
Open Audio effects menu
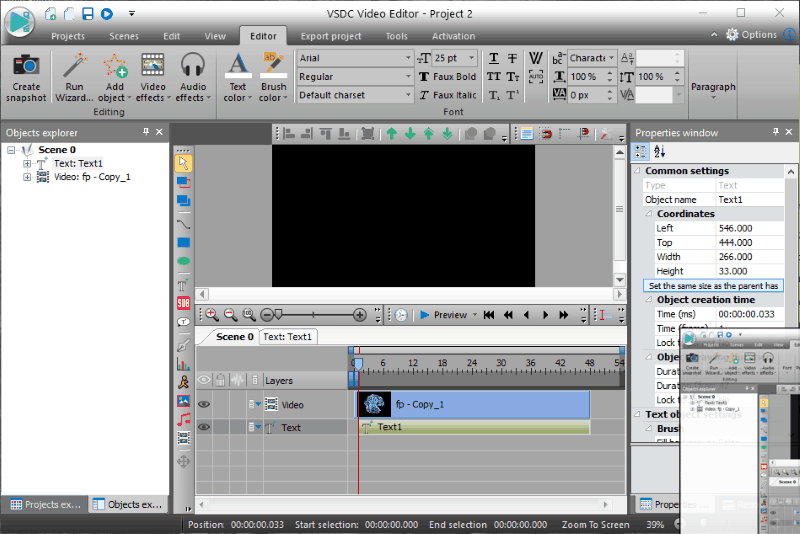pos(193,78)
